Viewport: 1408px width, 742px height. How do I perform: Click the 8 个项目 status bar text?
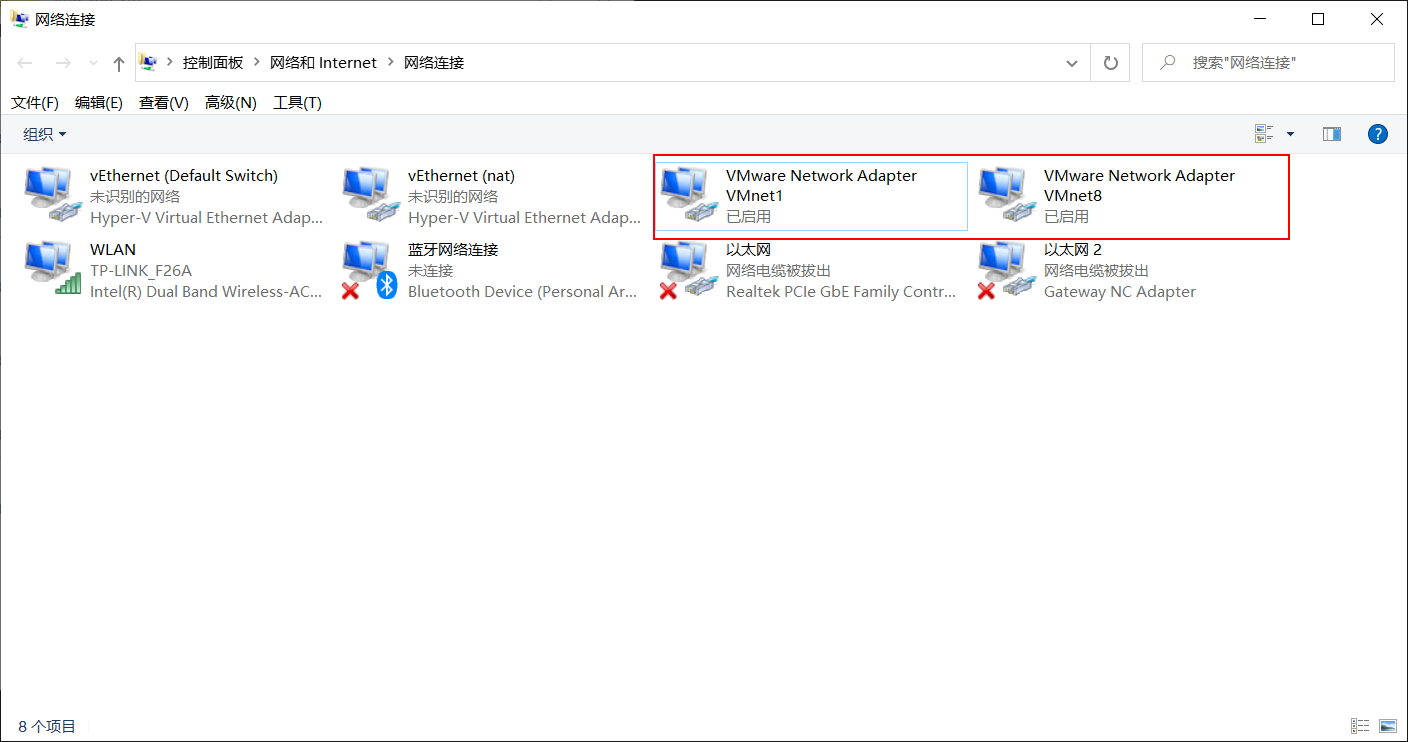[x=47, y=726]
